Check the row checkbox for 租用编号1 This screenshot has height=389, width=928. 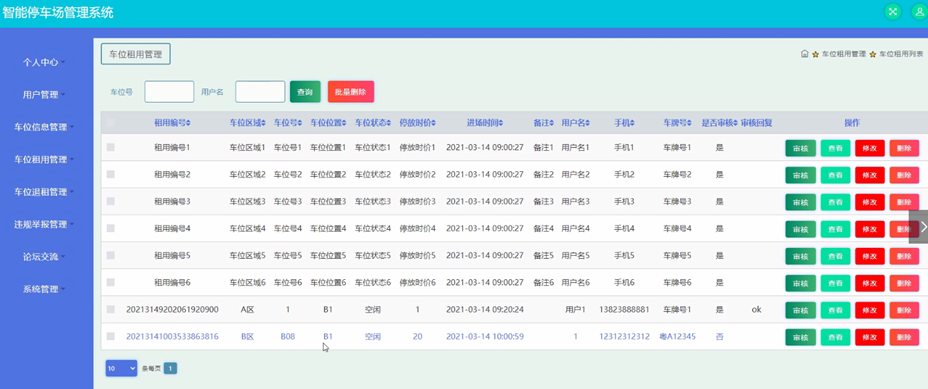click(111, 147)
